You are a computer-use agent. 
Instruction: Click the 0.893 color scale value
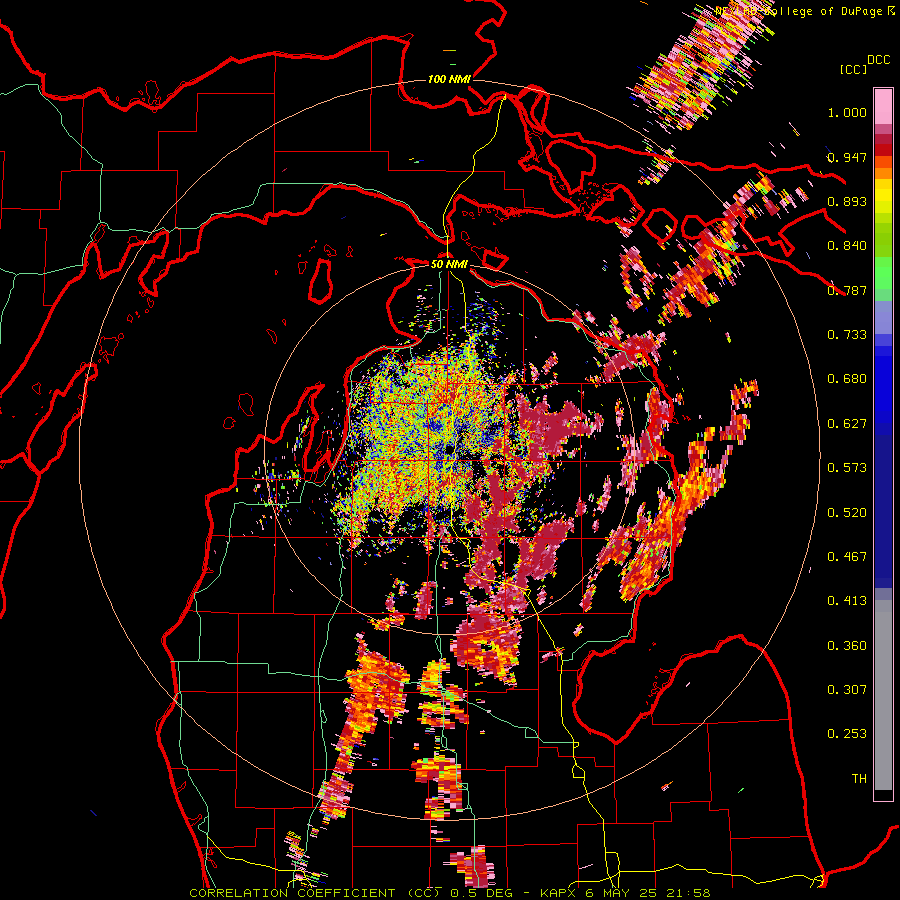[847, 201]
